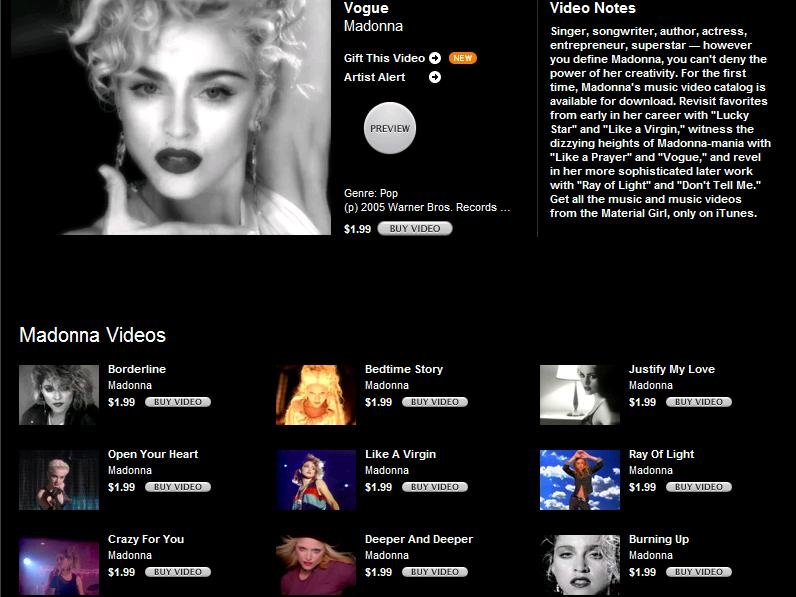Open the Open Your Heart thumbnail
796x597 pixels.
pos(59,480)
